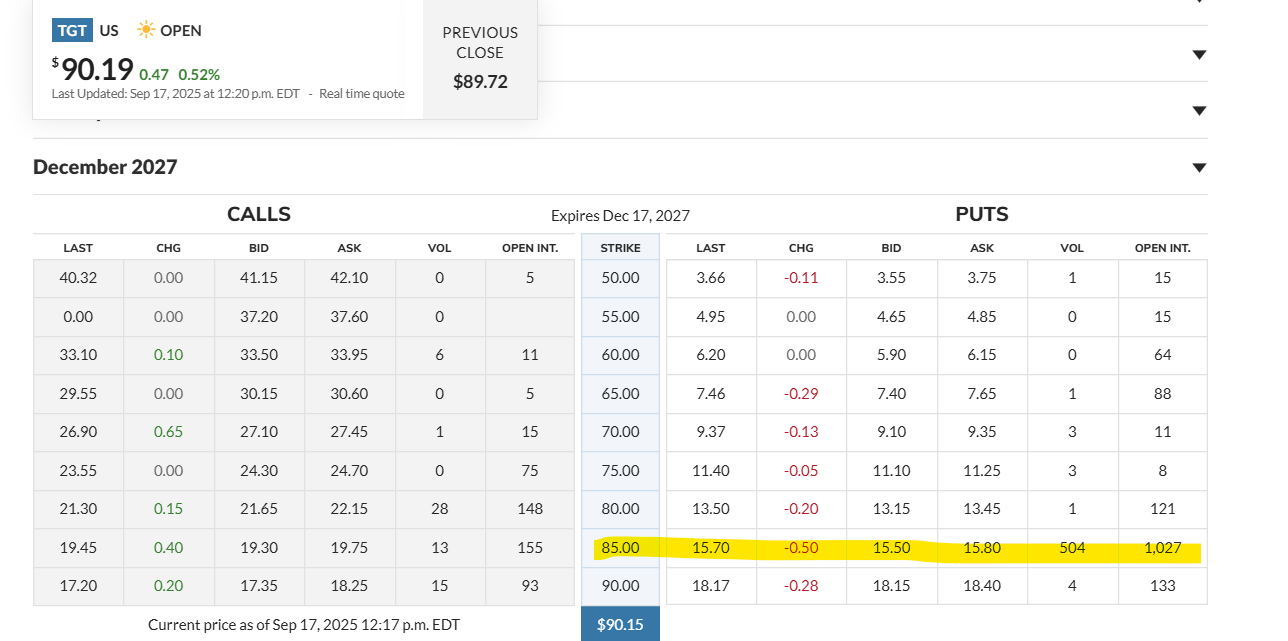Click the CALLS heading
The width and height of the screenshot is (1288, 641).
pos(259,214)
